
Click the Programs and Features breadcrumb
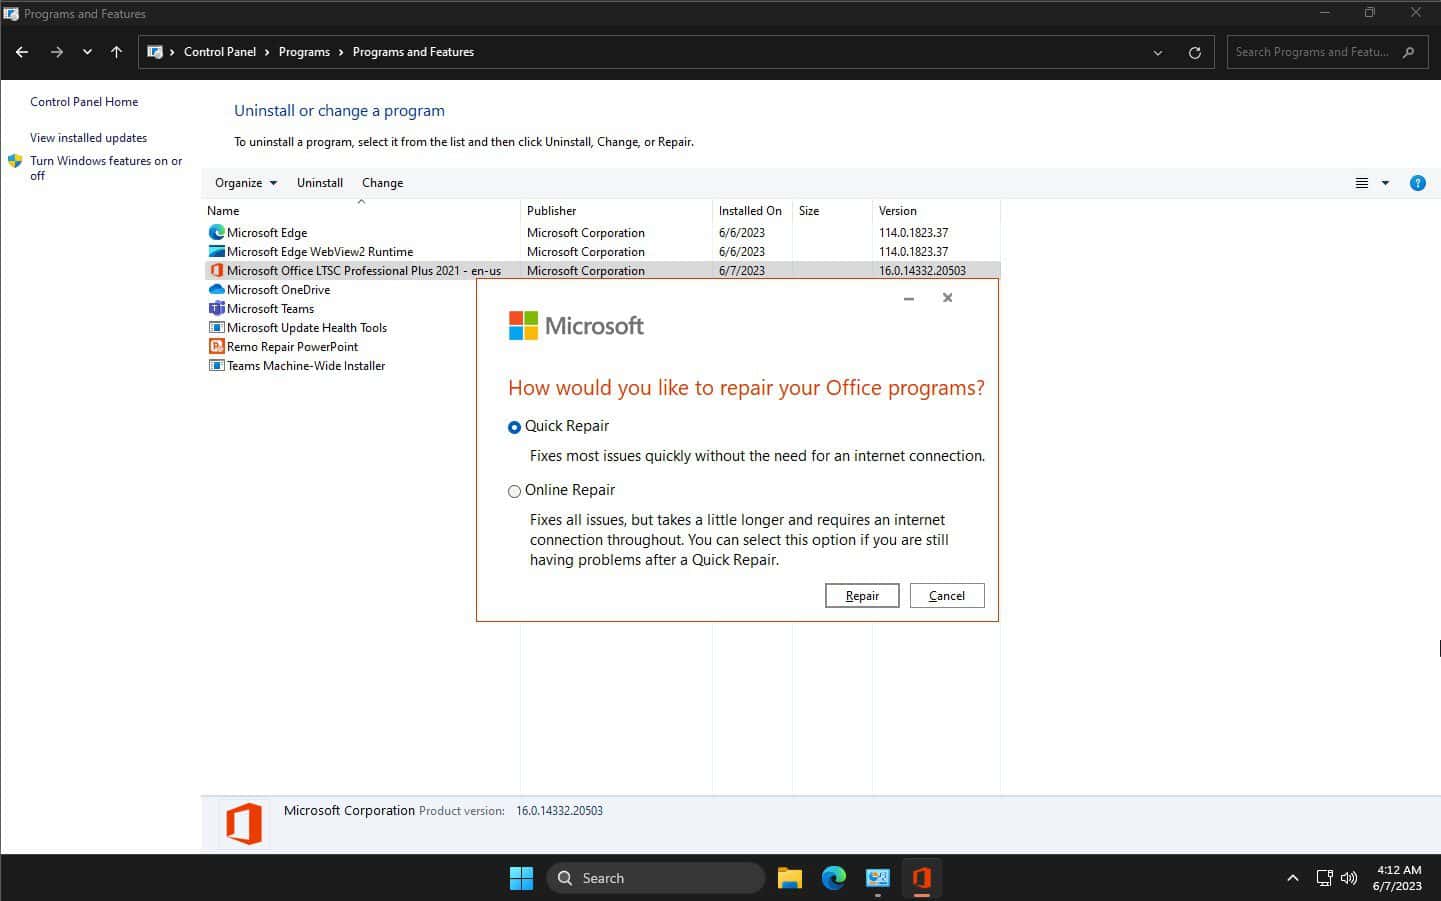pos(413,52)
